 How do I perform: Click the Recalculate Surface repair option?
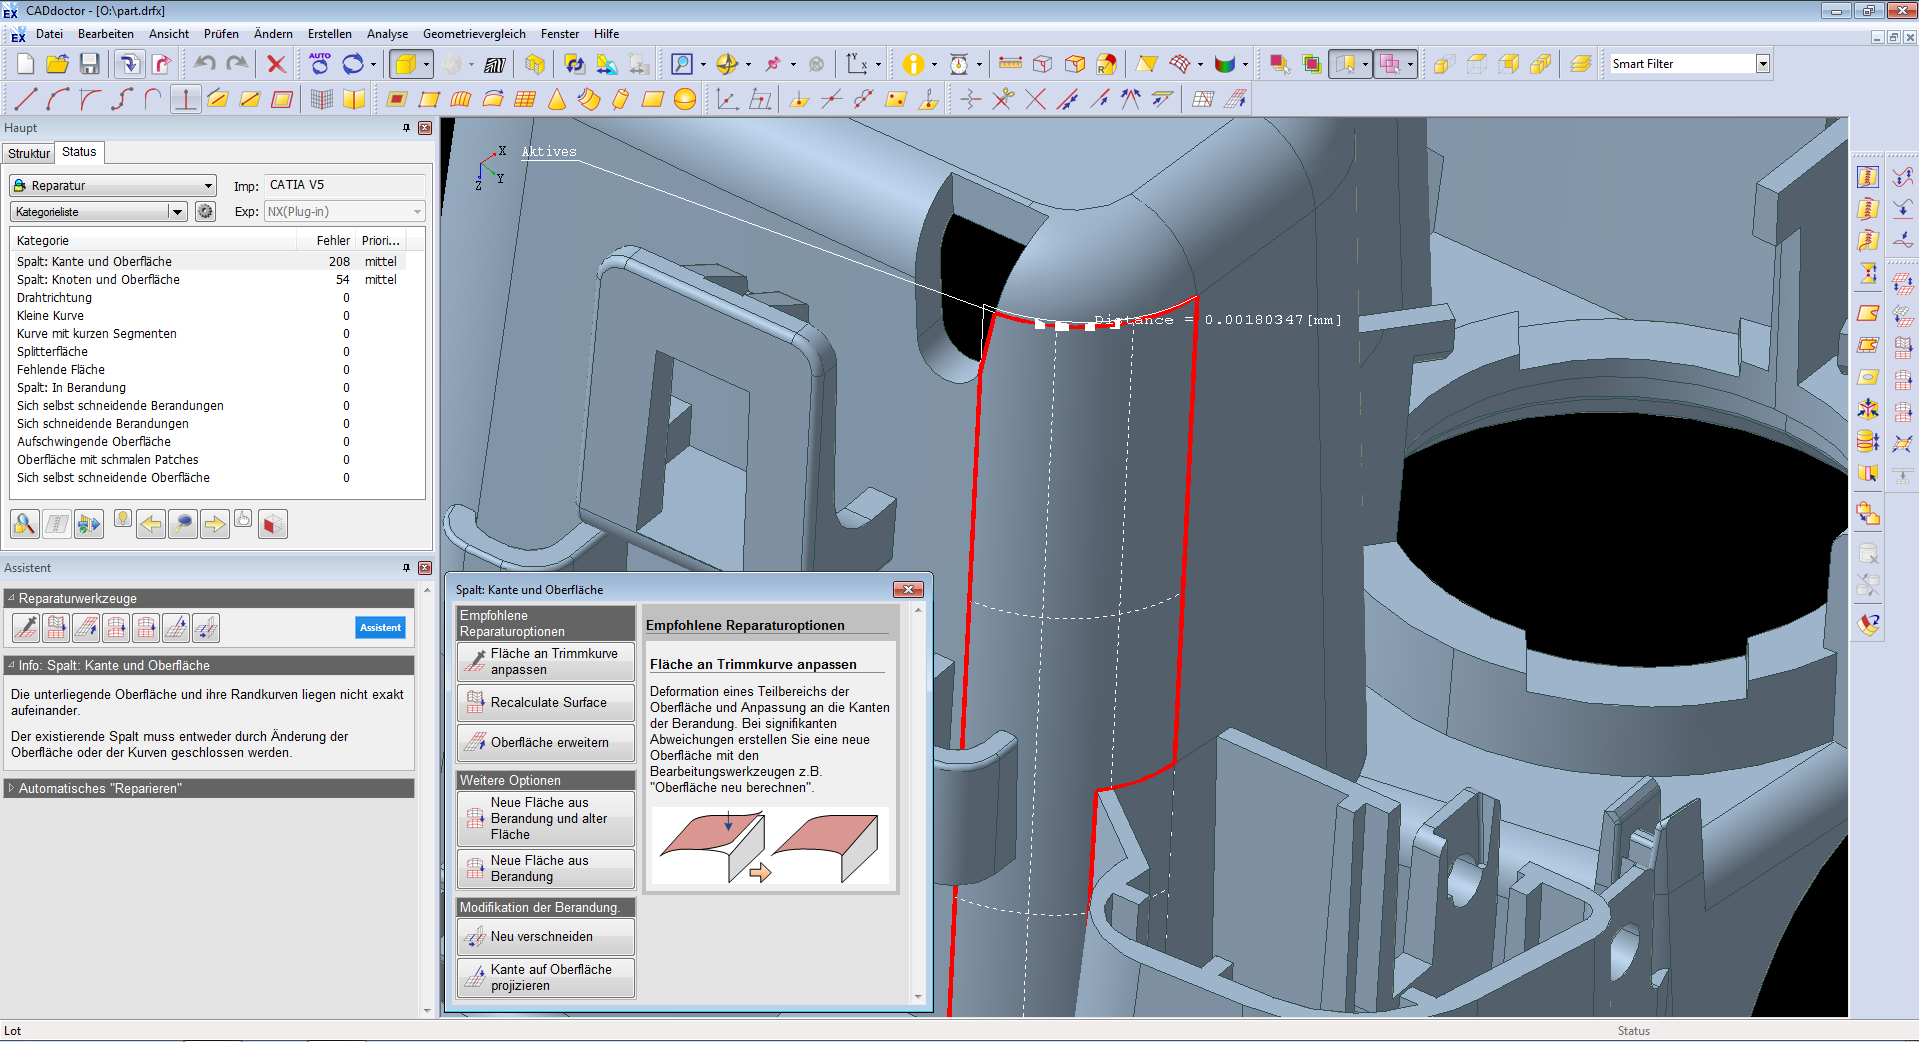547,703
